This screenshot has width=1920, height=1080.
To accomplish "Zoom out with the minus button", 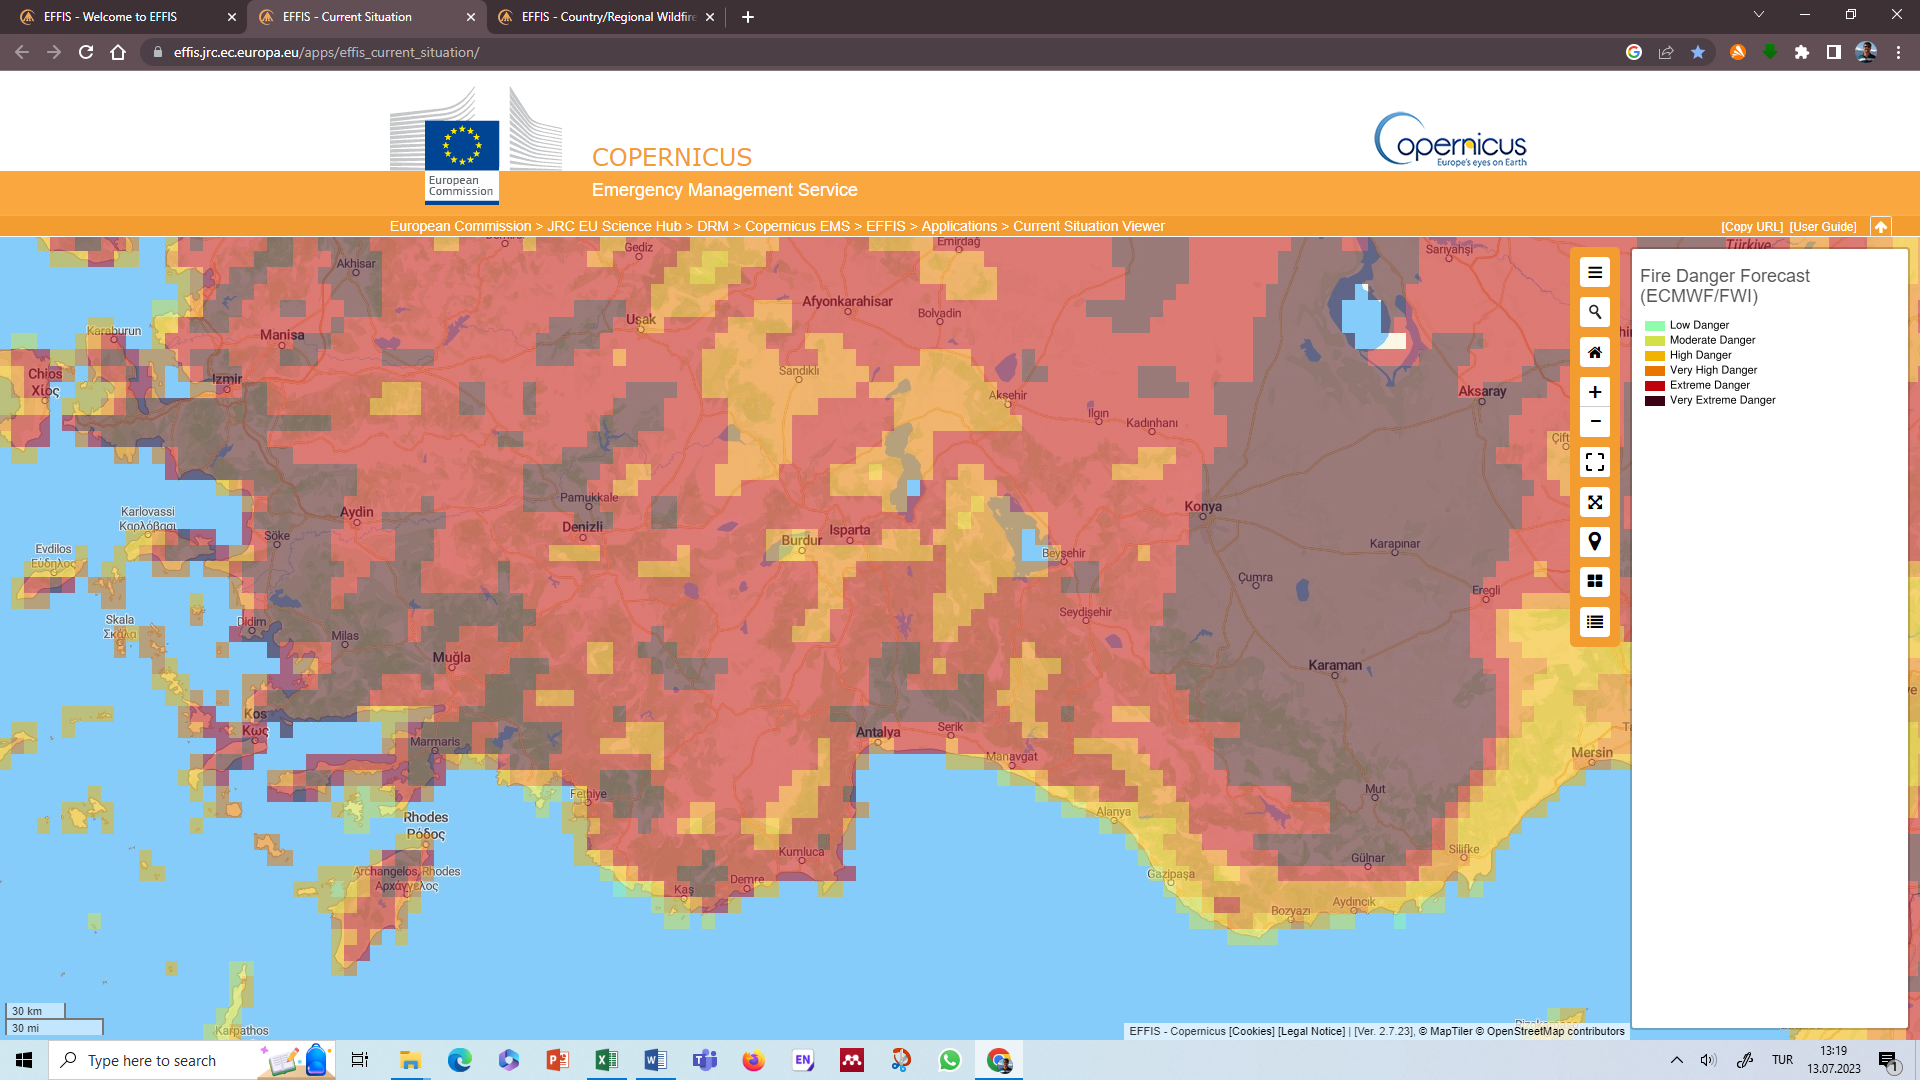I will click(1595, 421).
